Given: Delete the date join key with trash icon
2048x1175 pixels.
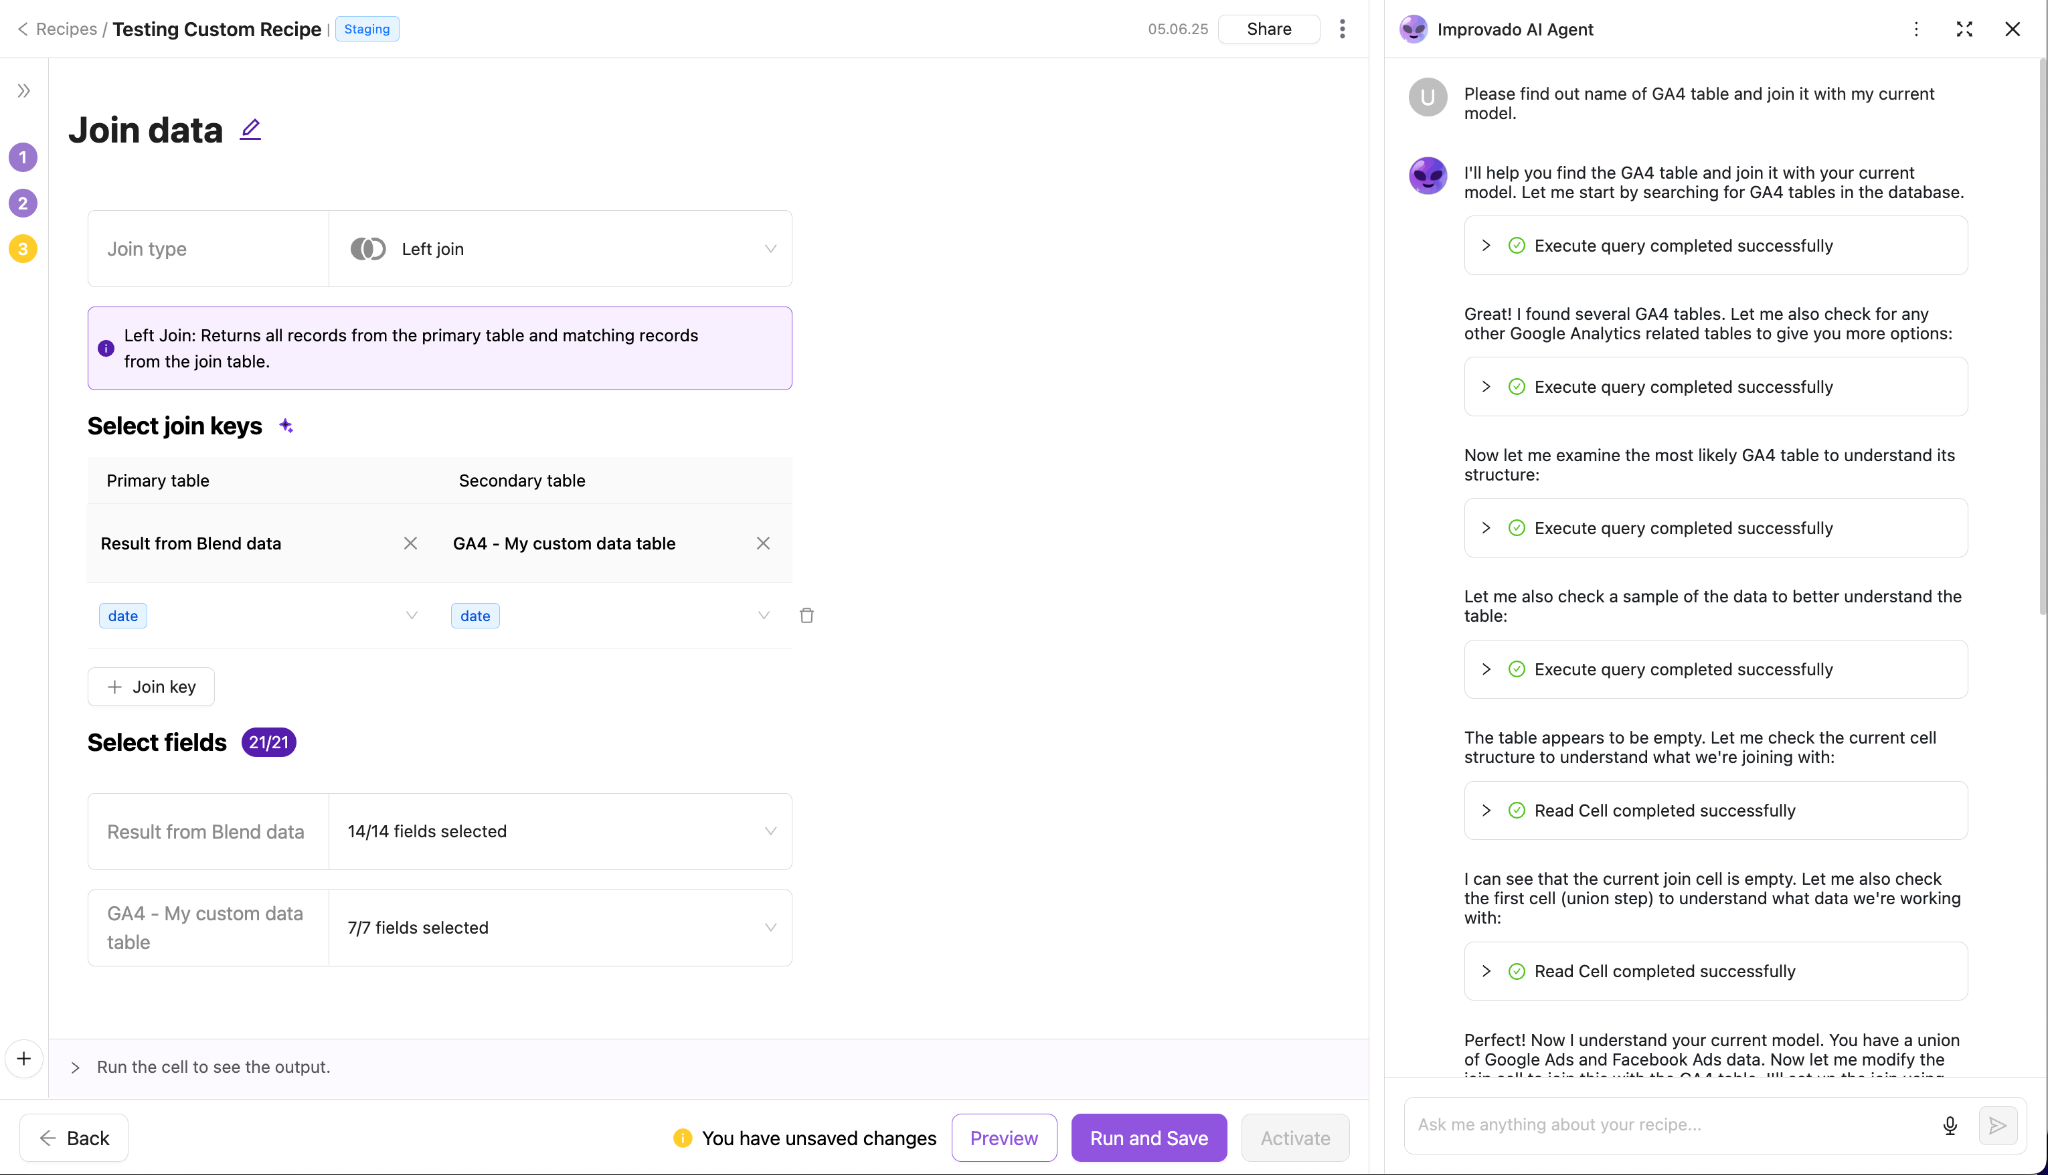Looking at the screenshot, I should point(807,615).
